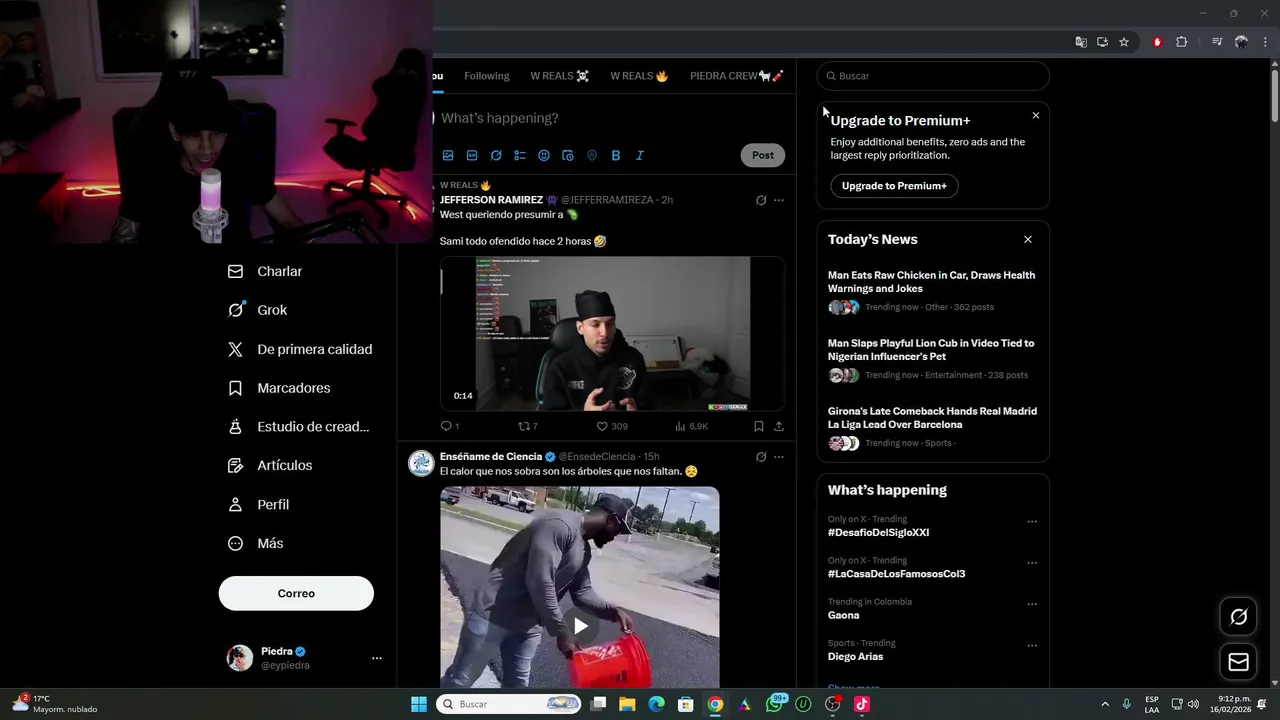The image size is (1280, 720).
Task: Open the W REALS fire tab
Action: tap(639, 76)
